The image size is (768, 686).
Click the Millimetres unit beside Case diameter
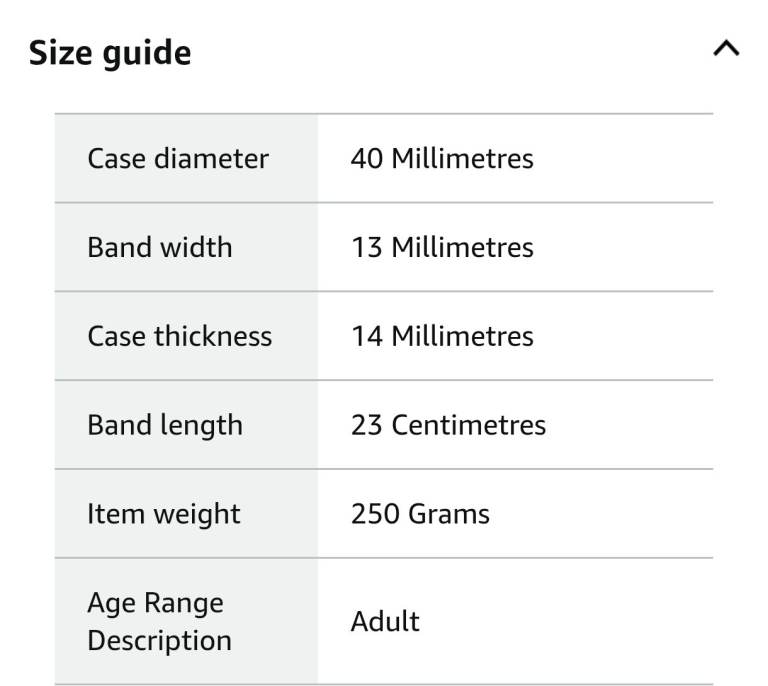462,158
